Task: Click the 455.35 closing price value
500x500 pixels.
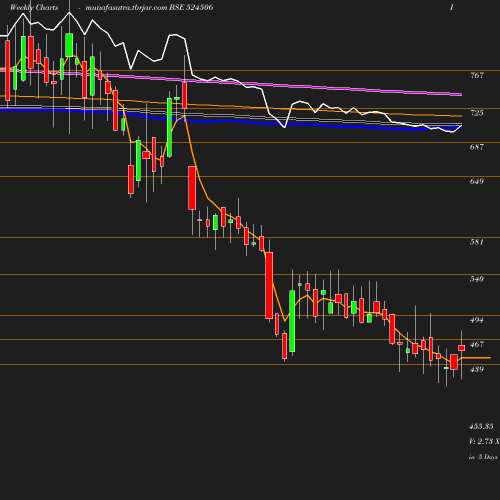Action: (x=481, y=426)
